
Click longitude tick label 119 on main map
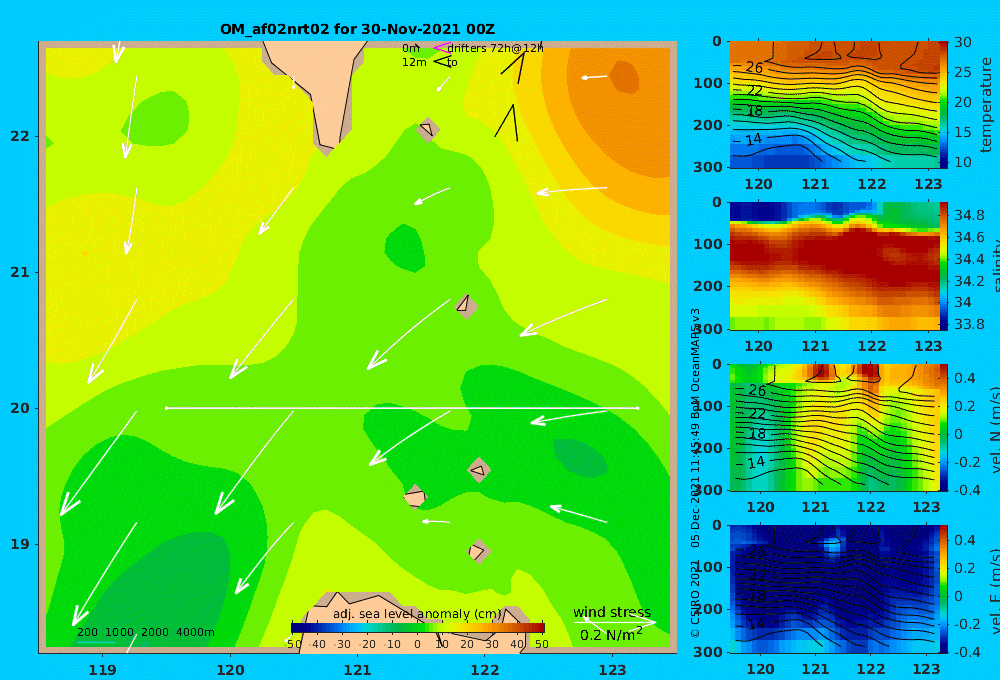pyautogui.click(x=102, y=670)
